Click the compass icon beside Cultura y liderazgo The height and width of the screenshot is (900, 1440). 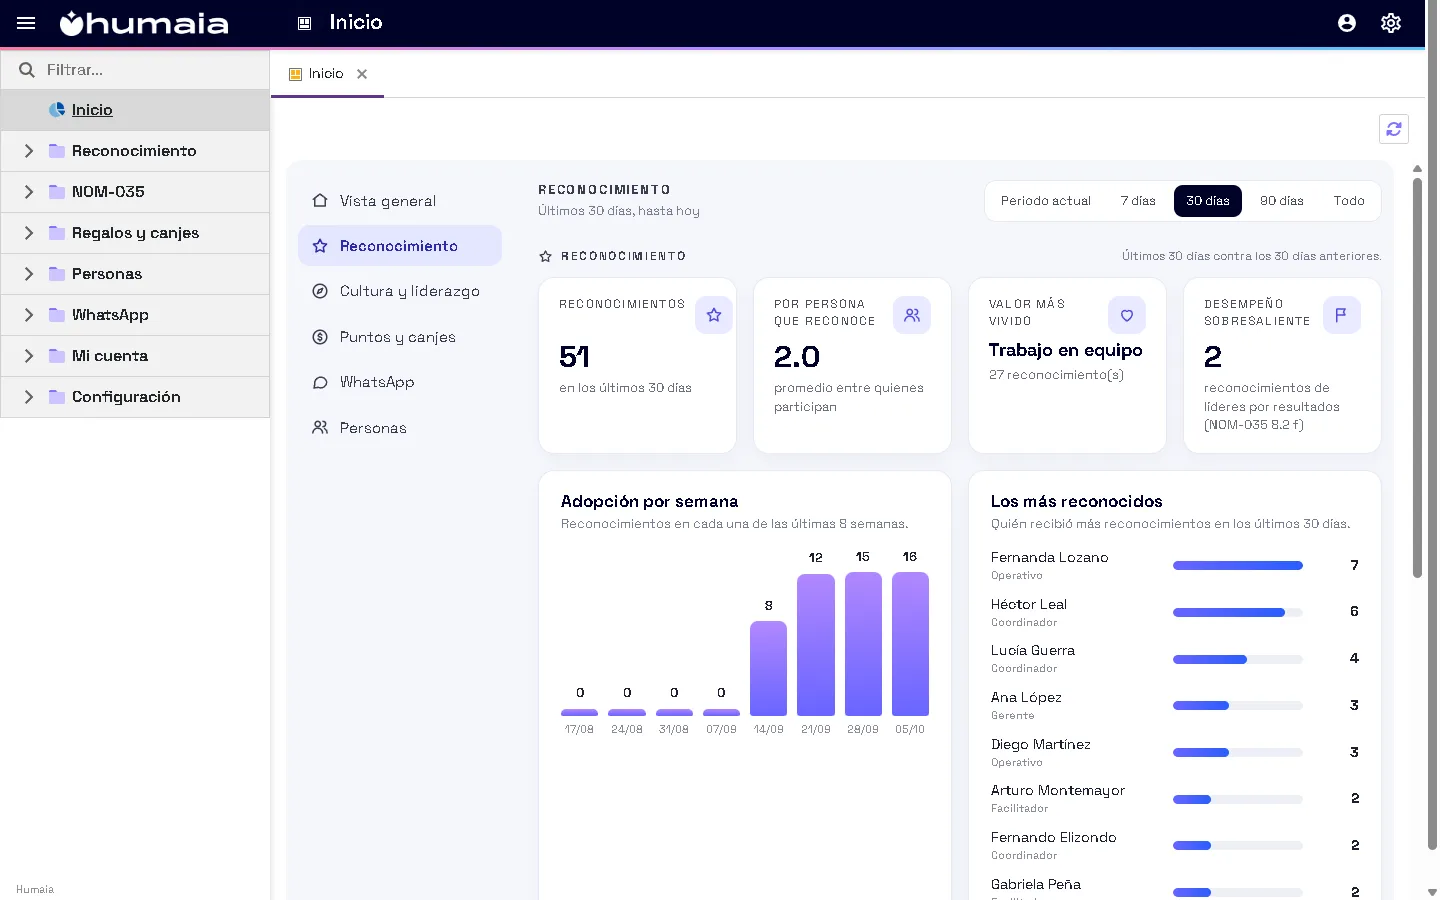coord(320,291)
